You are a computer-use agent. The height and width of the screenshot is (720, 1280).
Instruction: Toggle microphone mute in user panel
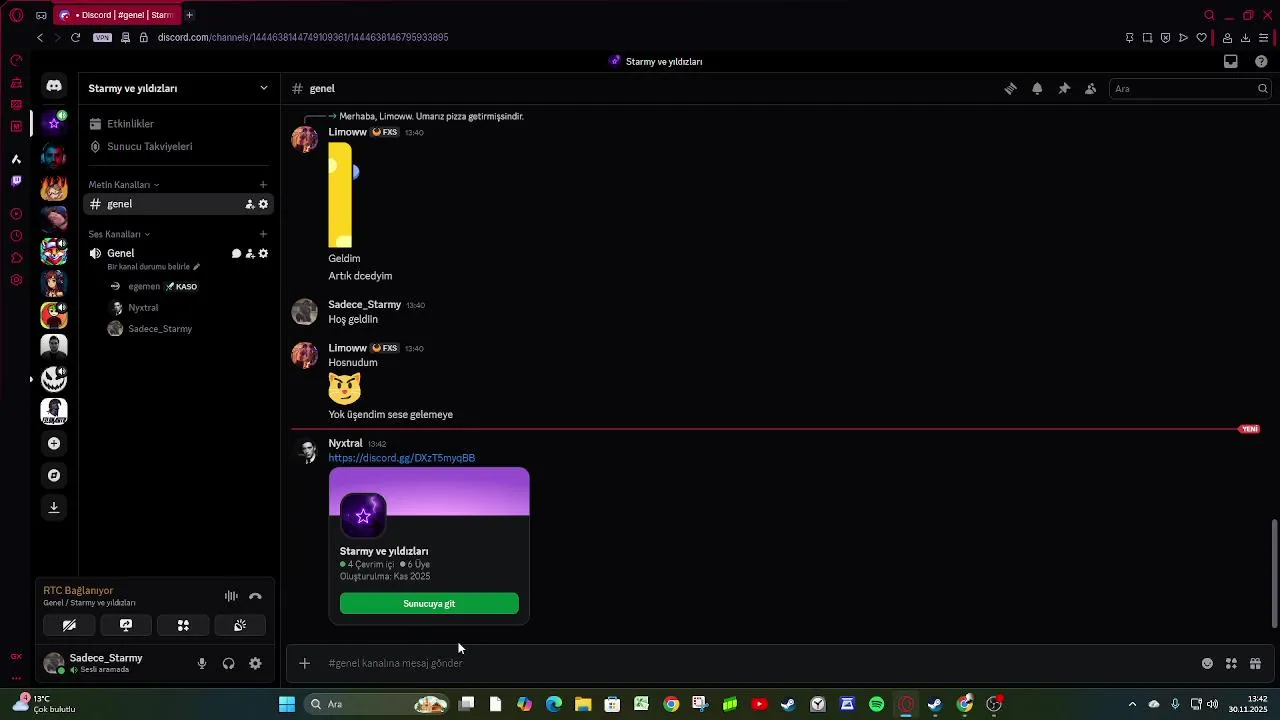point(202,663)
